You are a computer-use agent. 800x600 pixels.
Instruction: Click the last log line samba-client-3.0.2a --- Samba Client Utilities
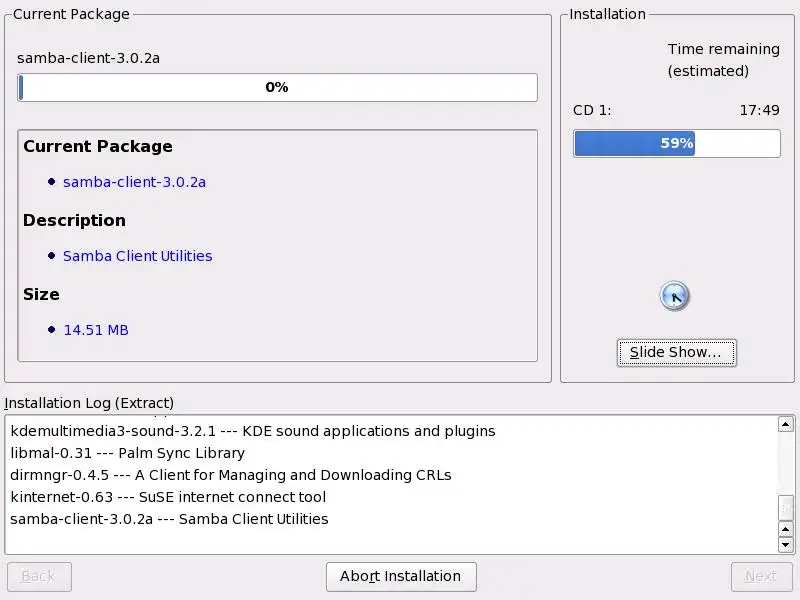click(169, 519)
